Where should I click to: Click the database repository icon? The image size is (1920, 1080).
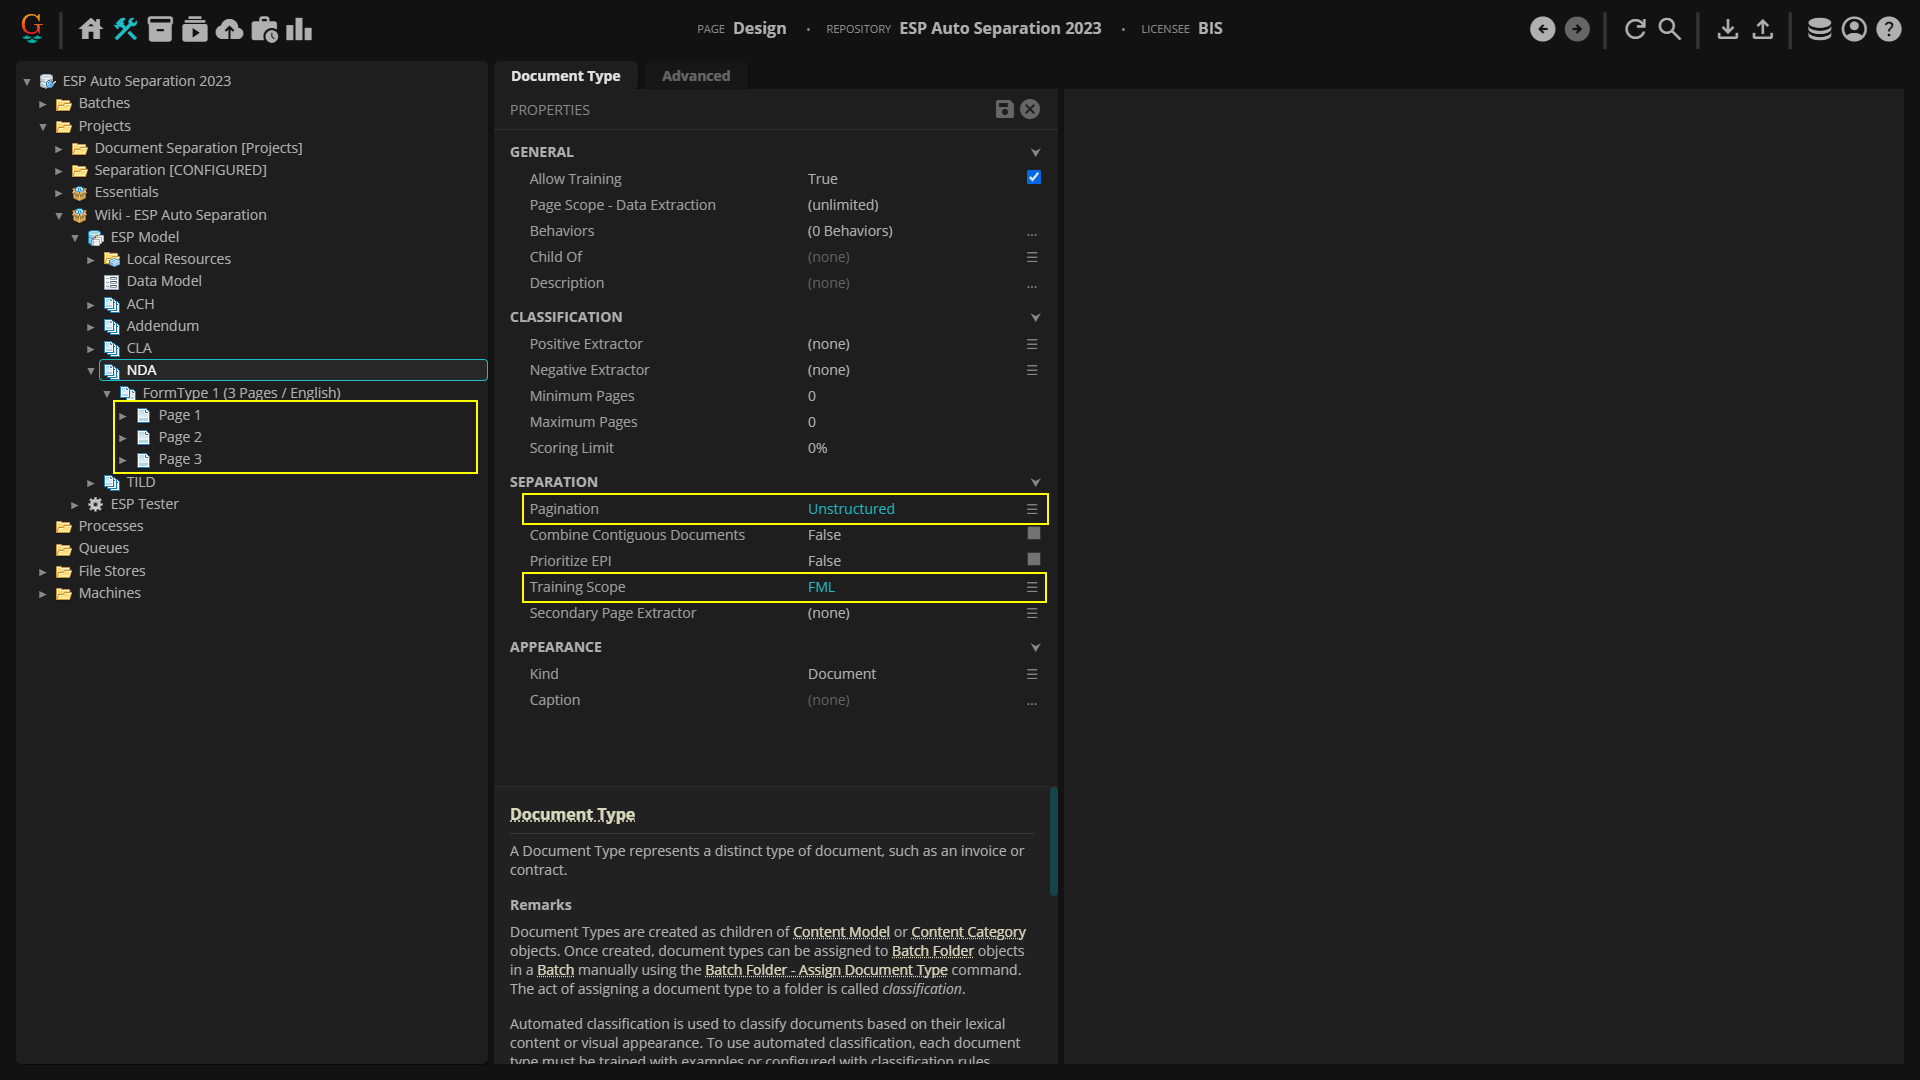(1819, 29)
